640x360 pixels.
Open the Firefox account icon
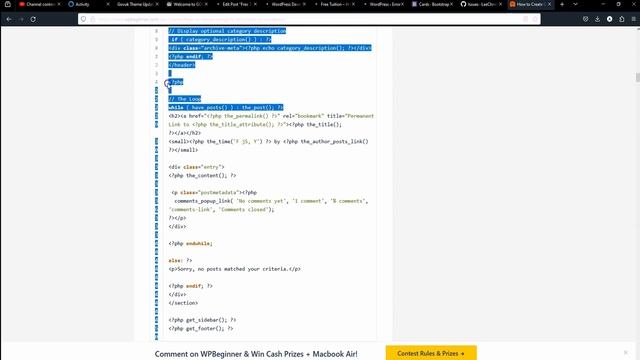[x=609, y=19]
